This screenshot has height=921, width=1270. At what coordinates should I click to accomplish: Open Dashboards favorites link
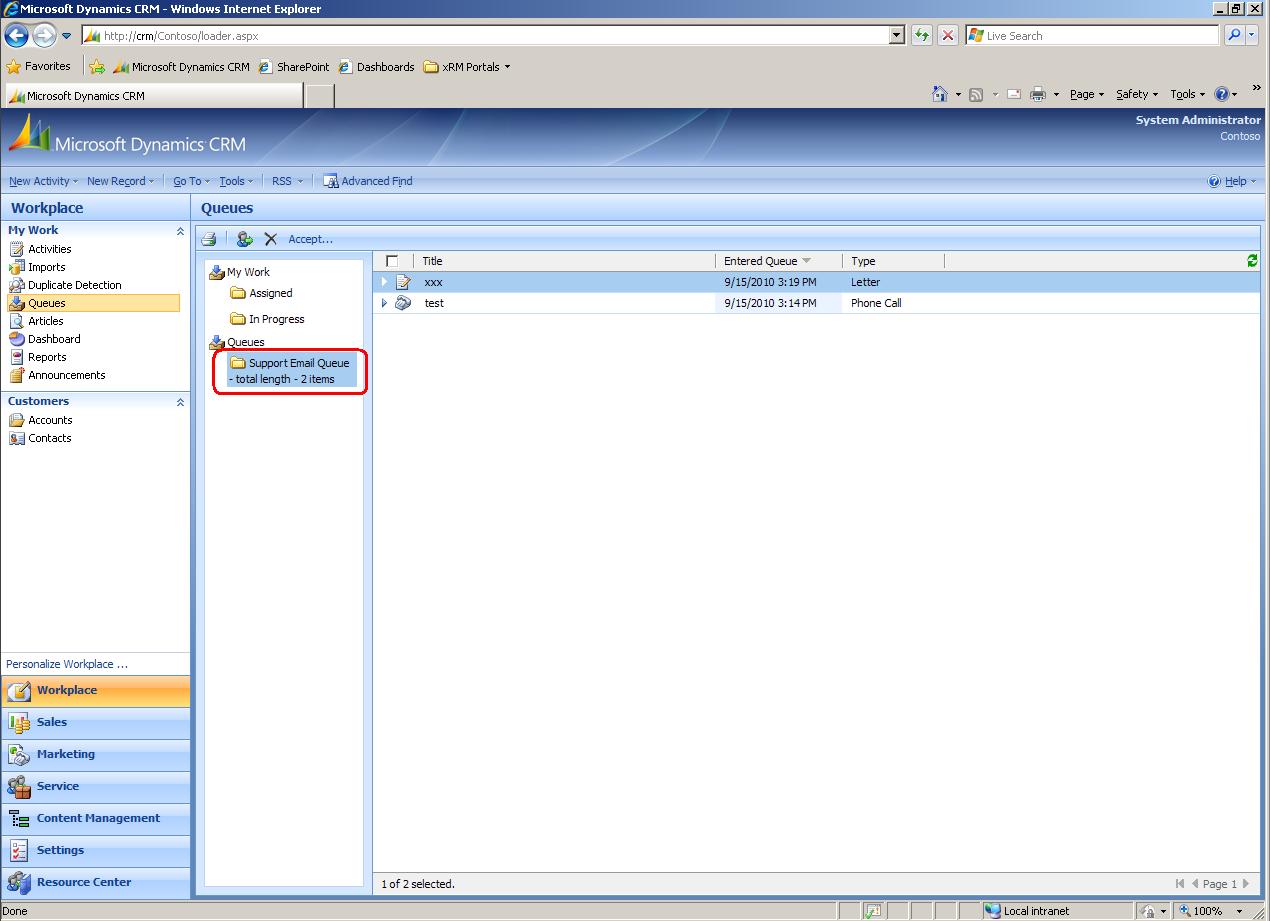pyautogui.click(x=376, y=67)
